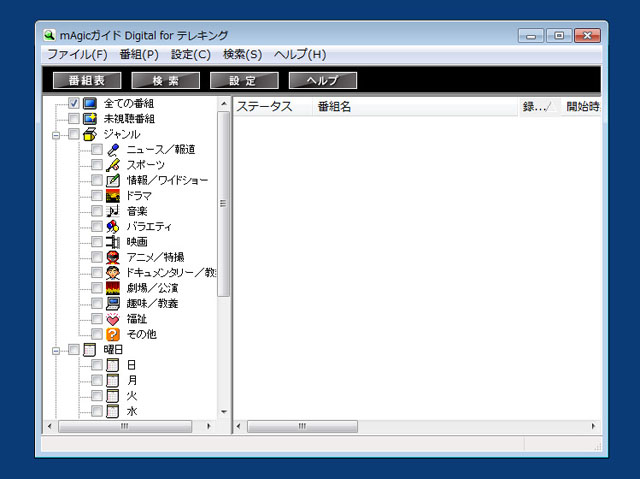Tick the スポーツ checkbox
This screenshot has width=640, height=479.
tap(97, 165)
